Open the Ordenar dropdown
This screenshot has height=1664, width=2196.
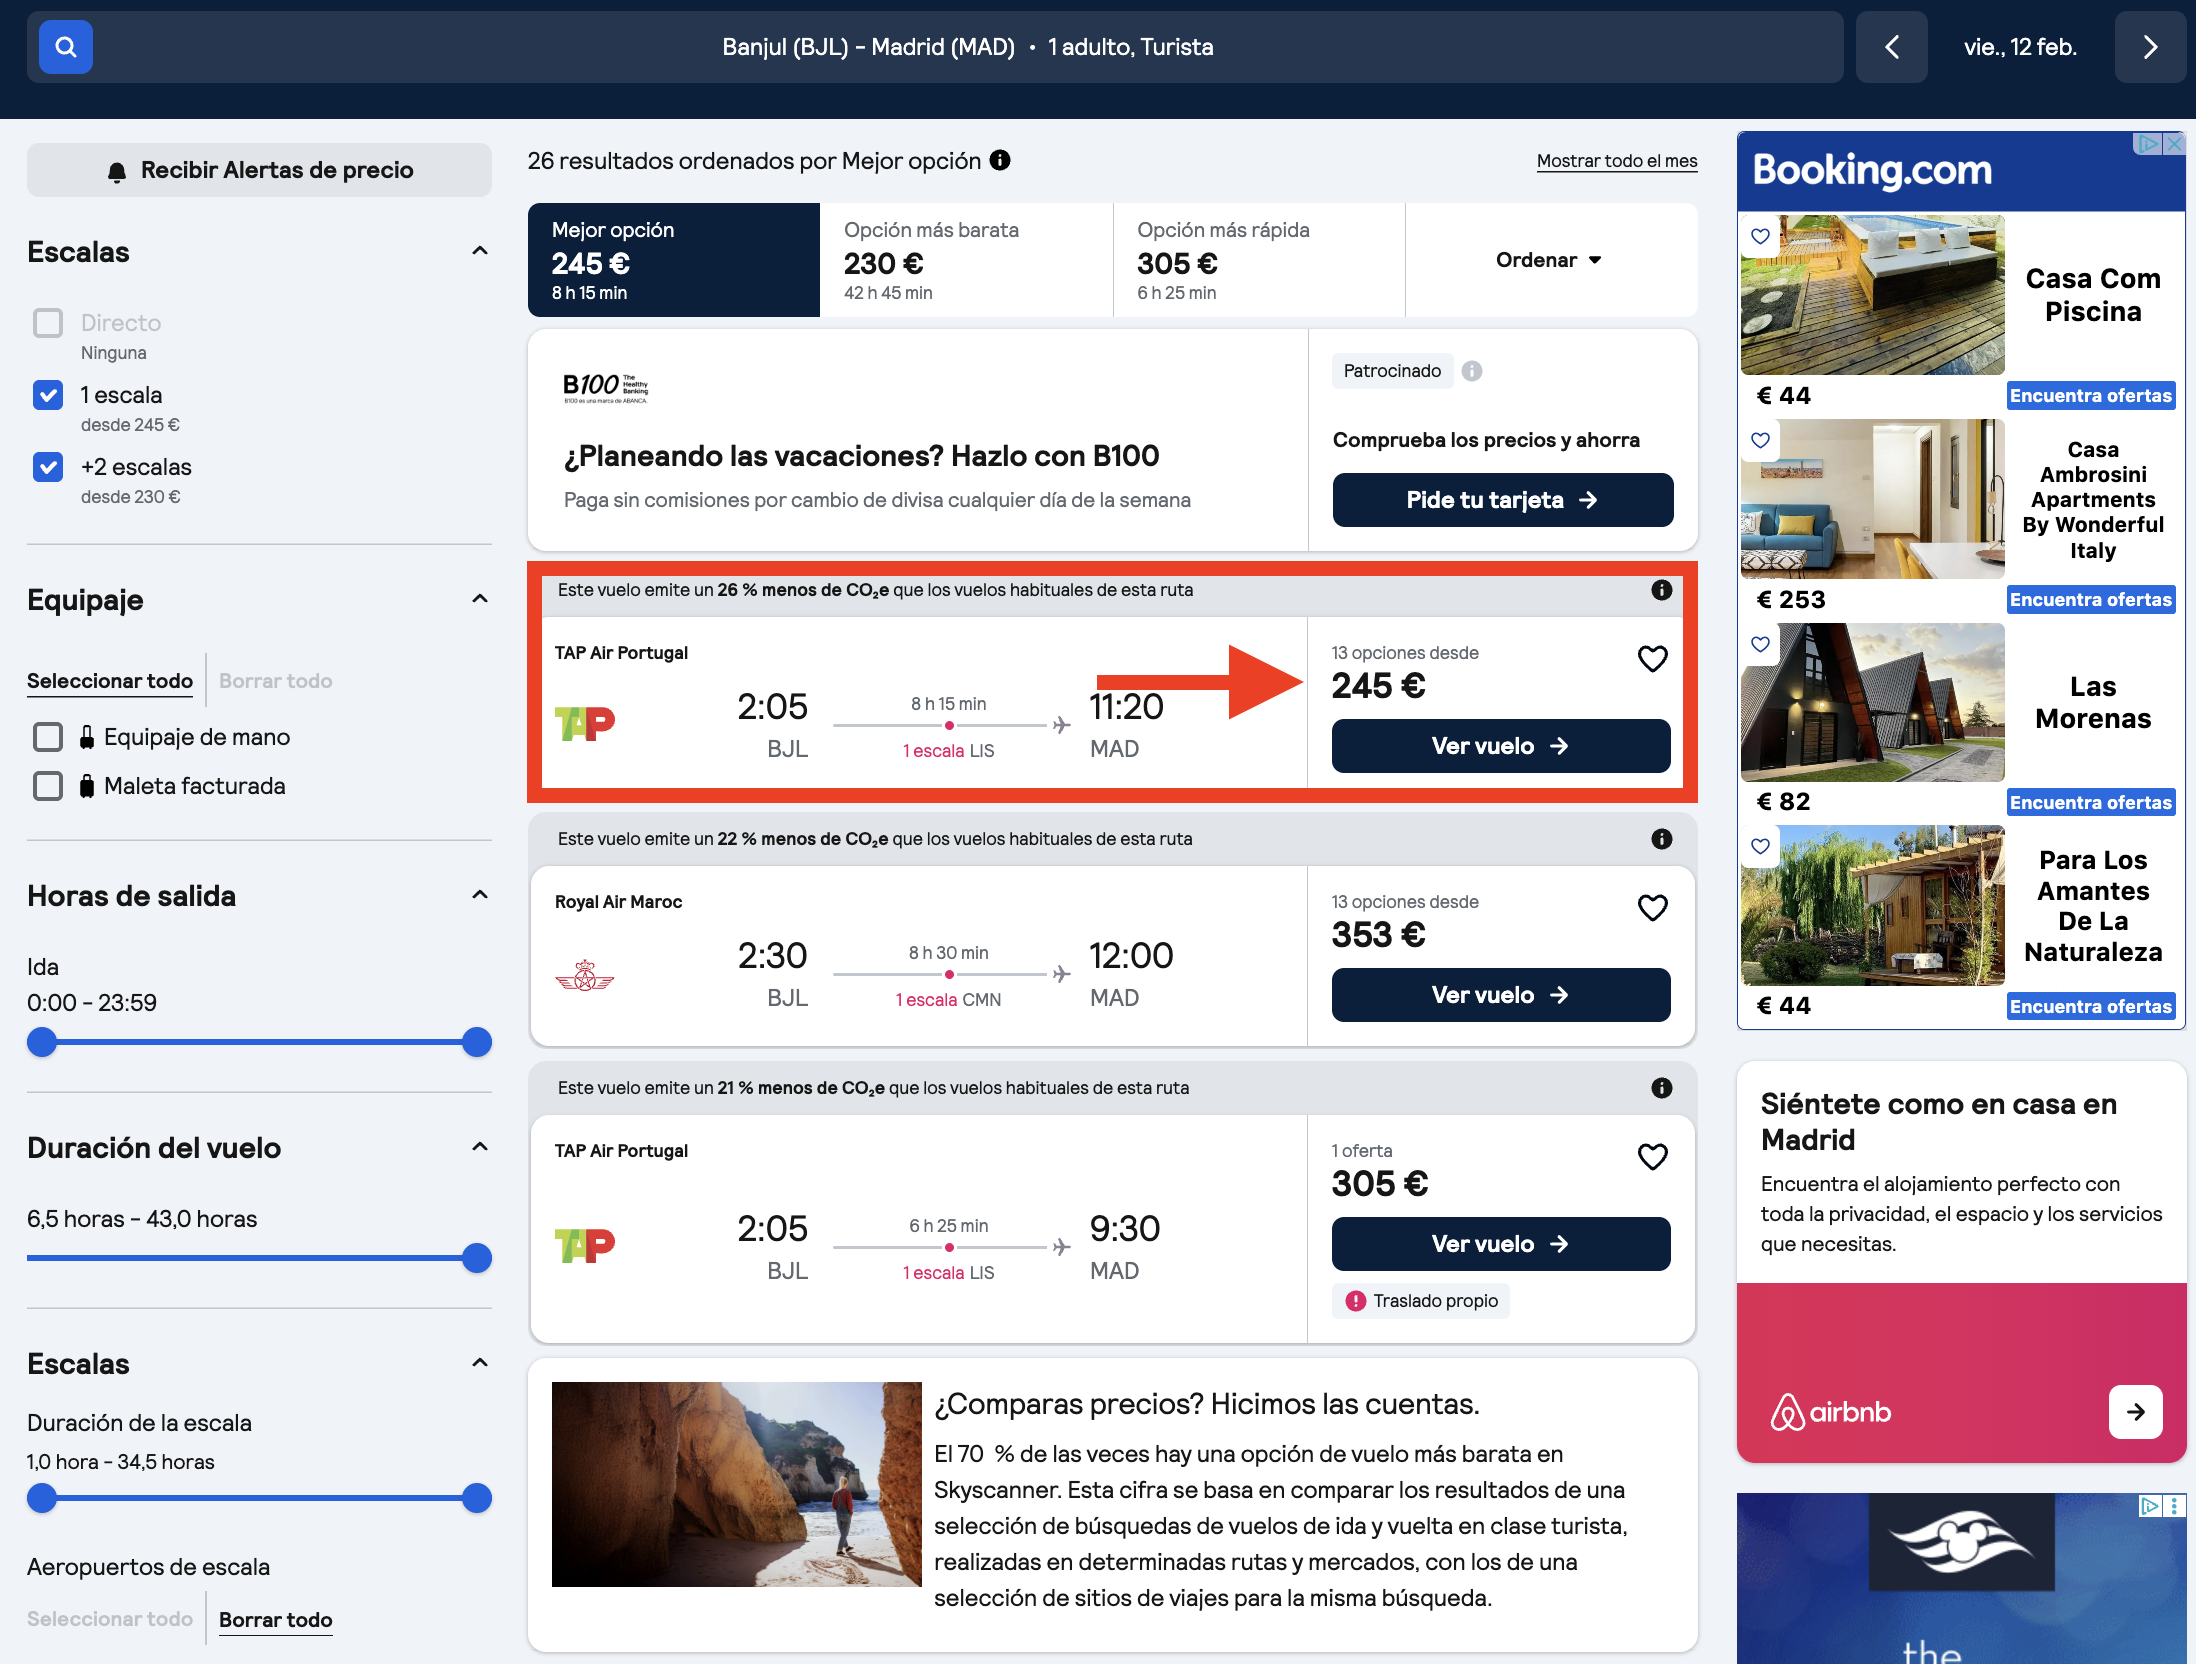1549,260
